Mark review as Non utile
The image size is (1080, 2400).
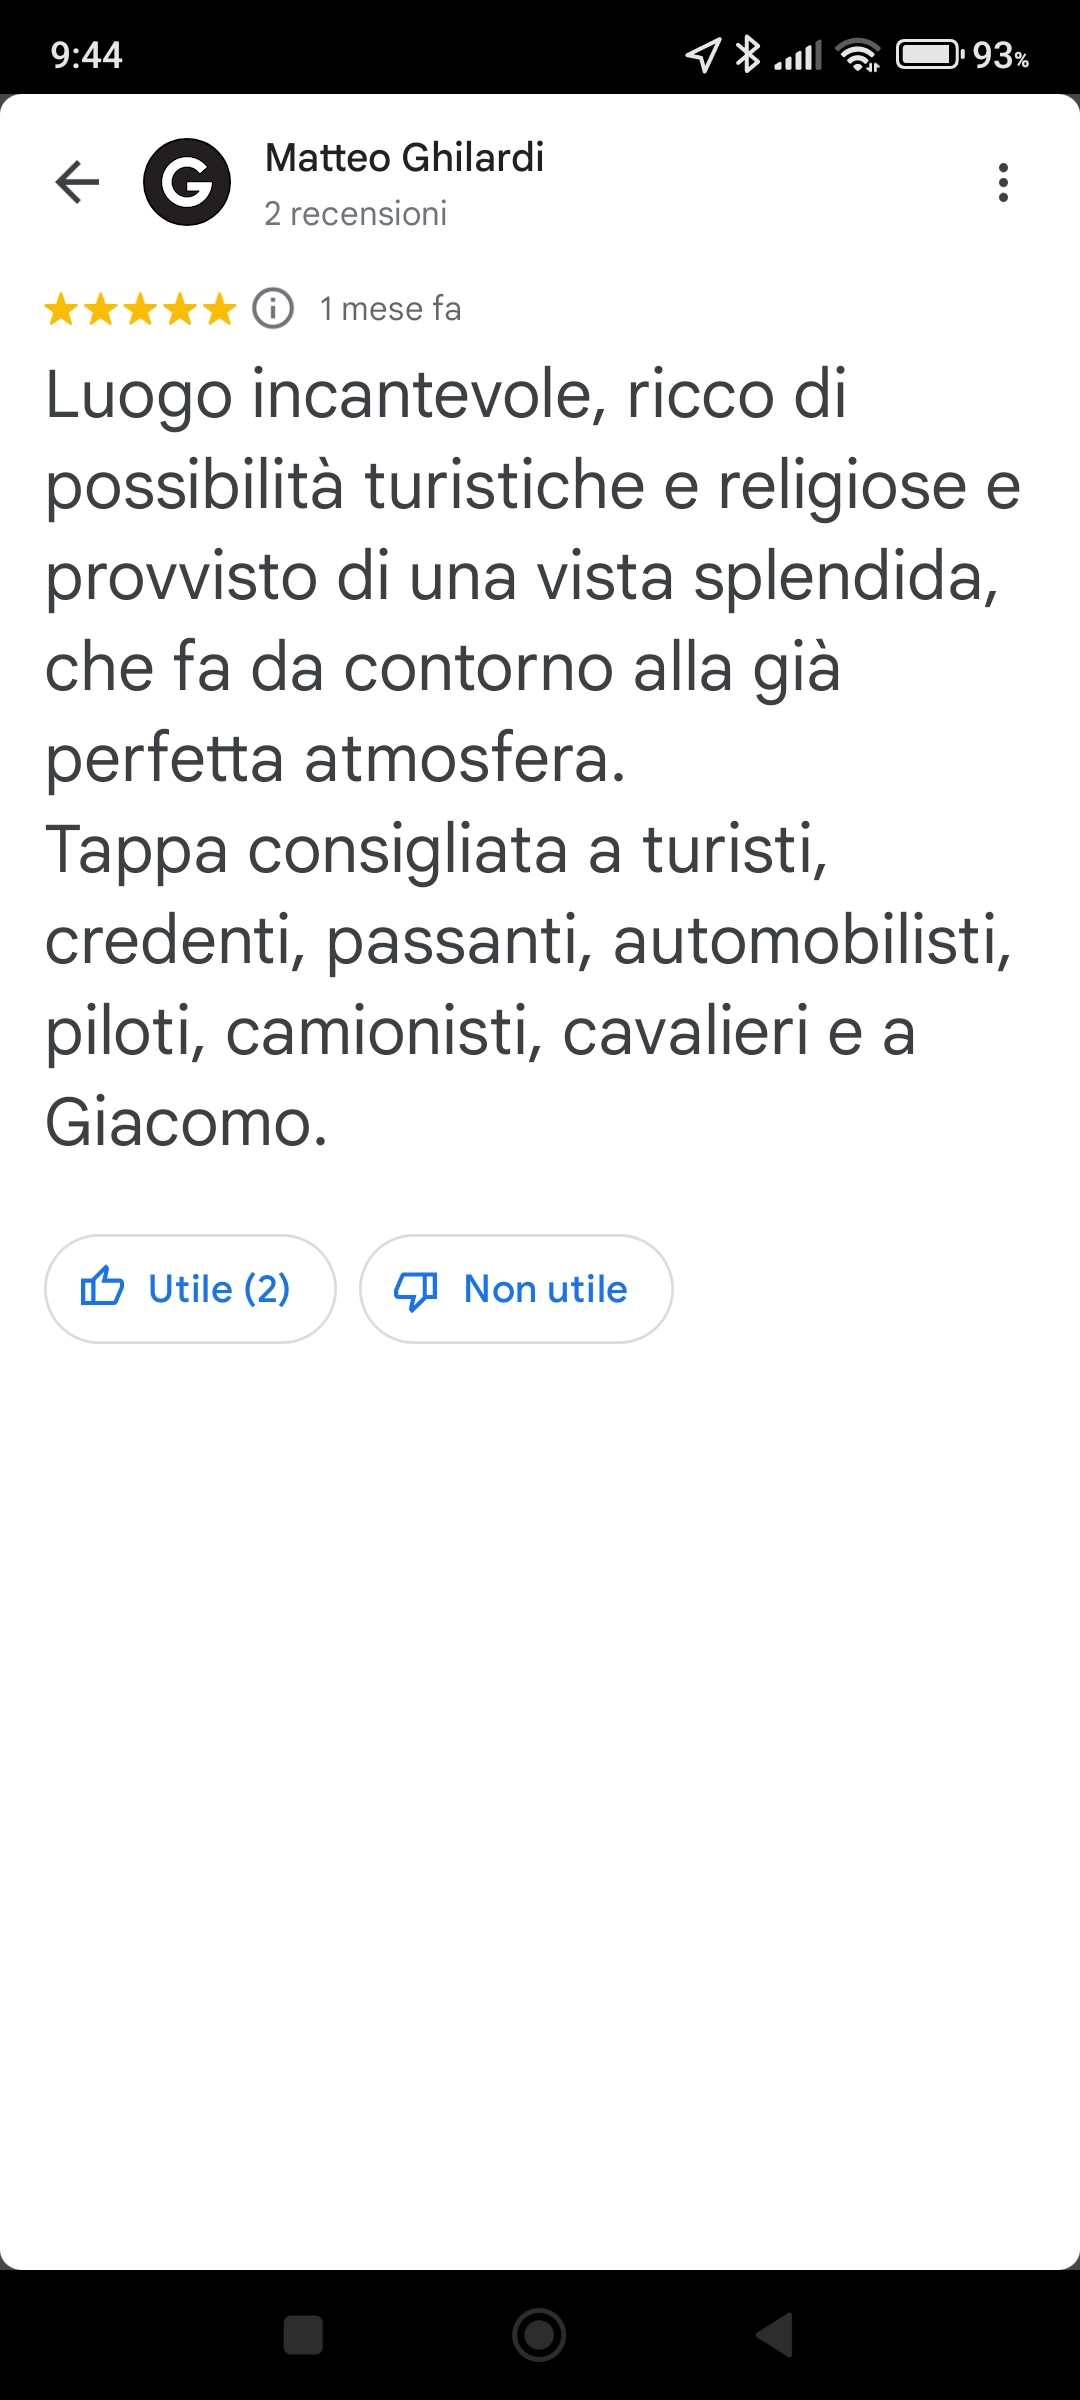coord(516,1289)
